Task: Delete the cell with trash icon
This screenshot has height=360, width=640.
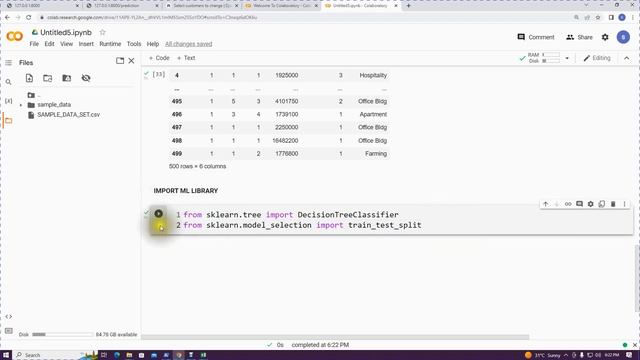Action: pos(613,204)
